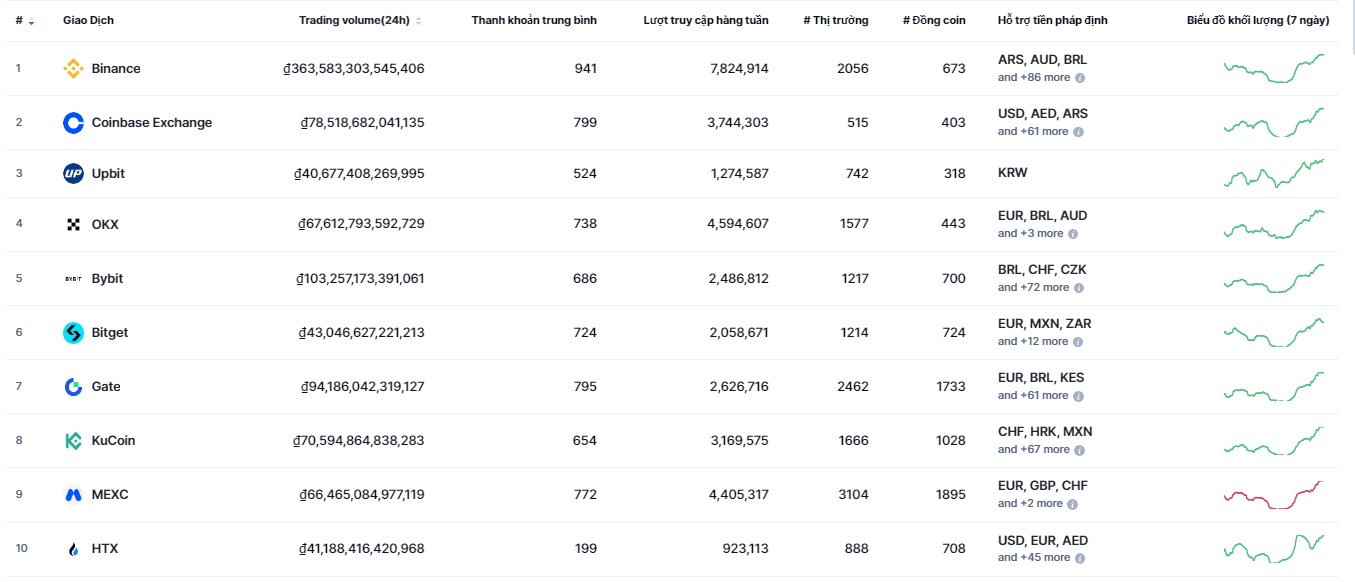This screenshot has height=582, width=1355.
Task: Click the MEXC logo icon
Action: tap(73, 495)
